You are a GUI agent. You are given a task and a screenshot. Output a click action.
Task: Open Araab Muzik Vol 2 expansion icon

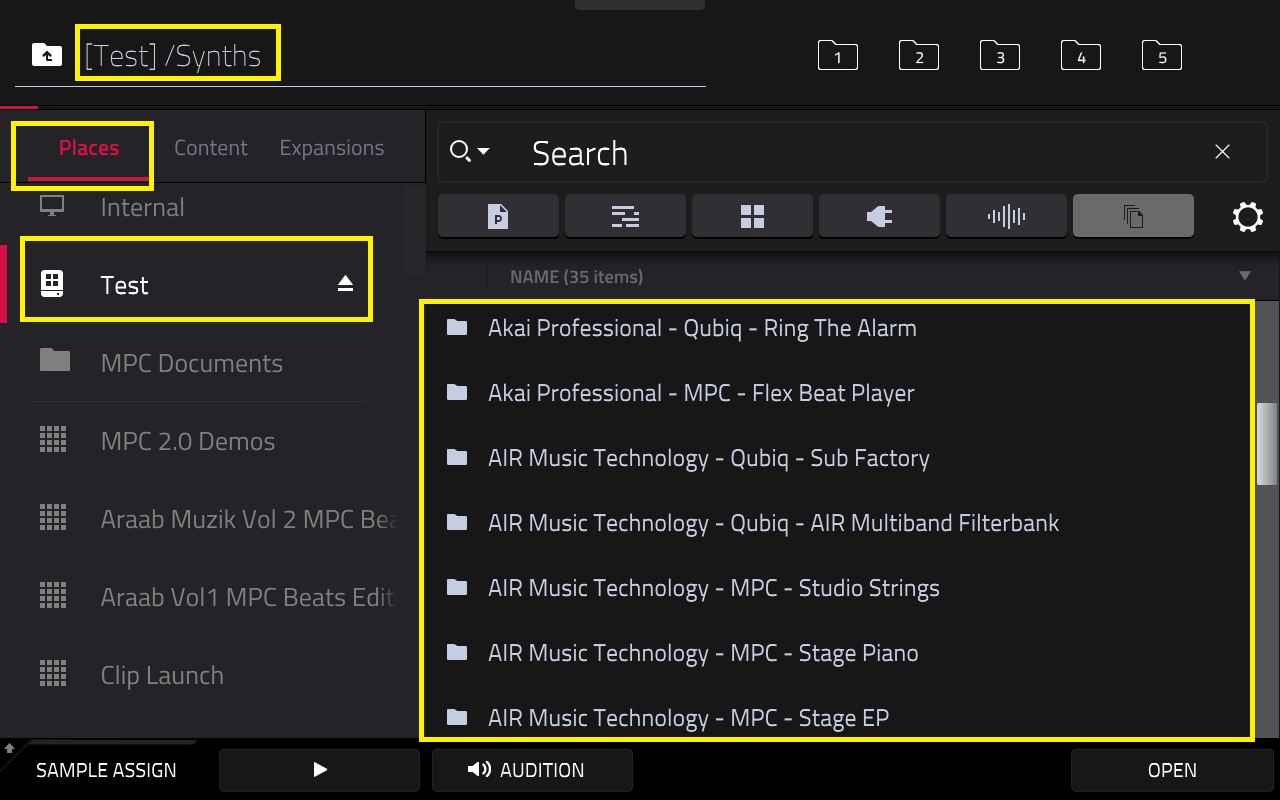tap(53, 517)
